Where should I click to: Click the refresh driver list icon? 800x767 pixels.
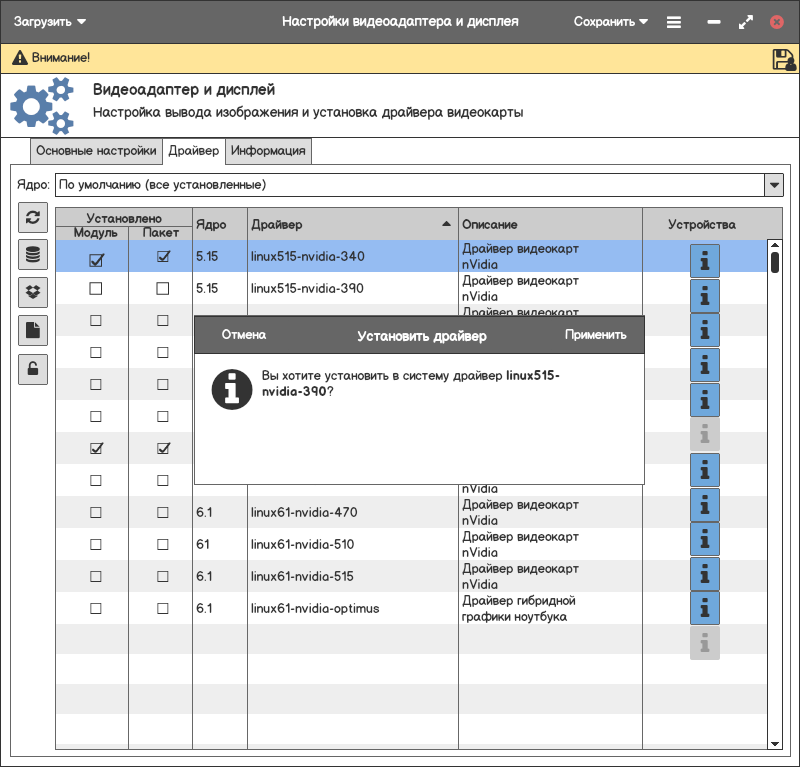[x=33, y=217]
